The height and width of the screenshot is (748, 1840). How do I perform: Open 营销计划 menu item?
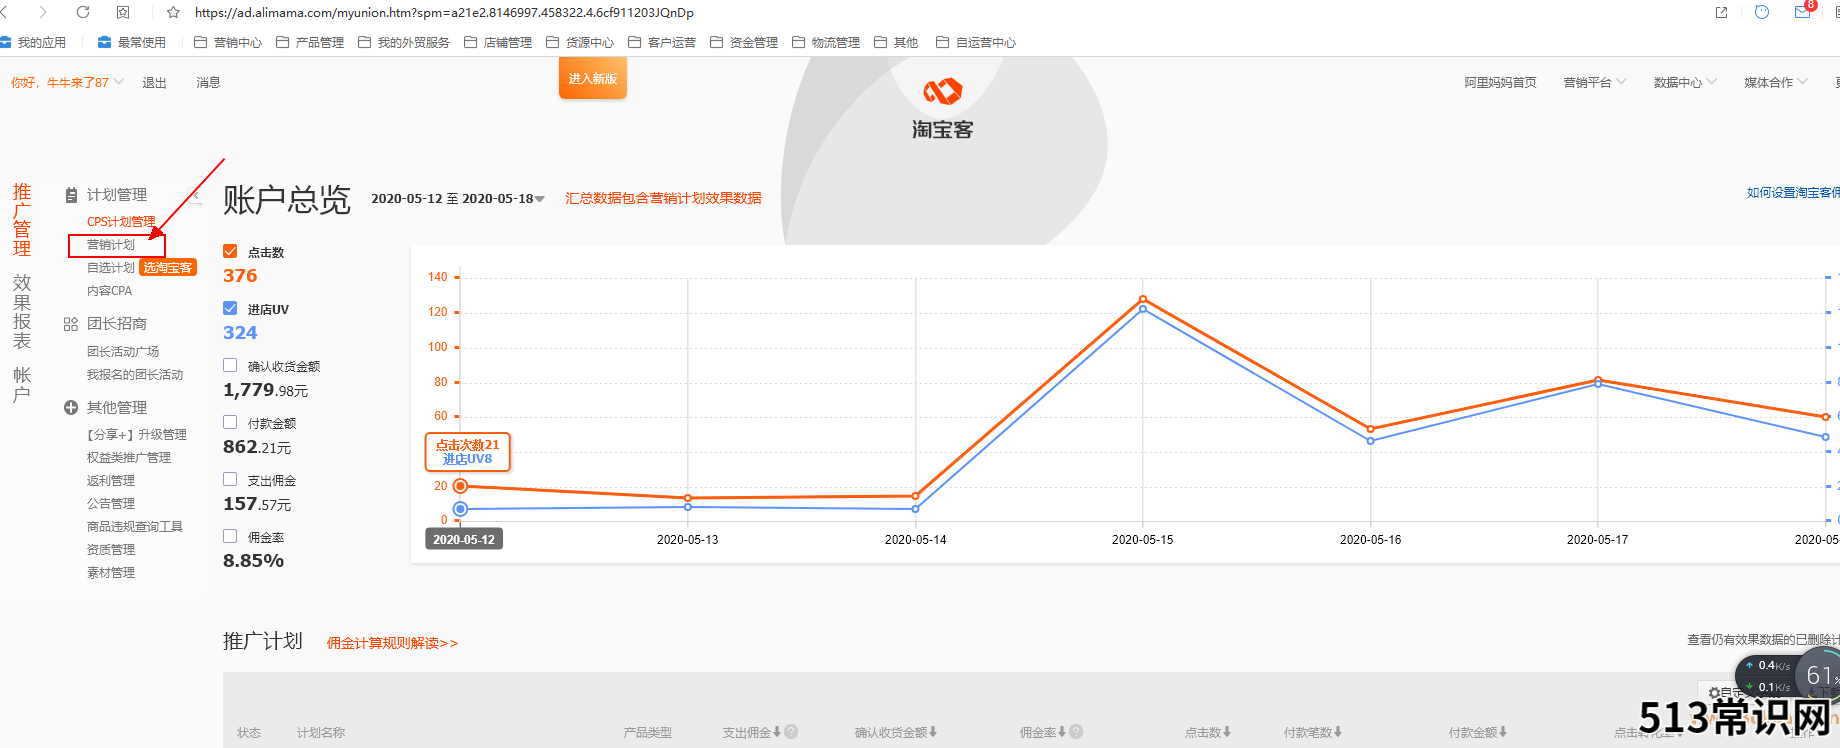[x=111, y=245]
